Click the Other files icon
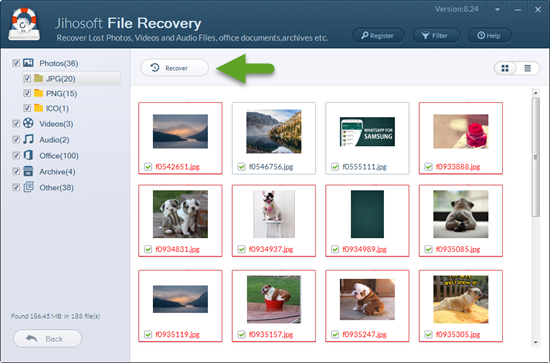550x363 pixels. 28,187
